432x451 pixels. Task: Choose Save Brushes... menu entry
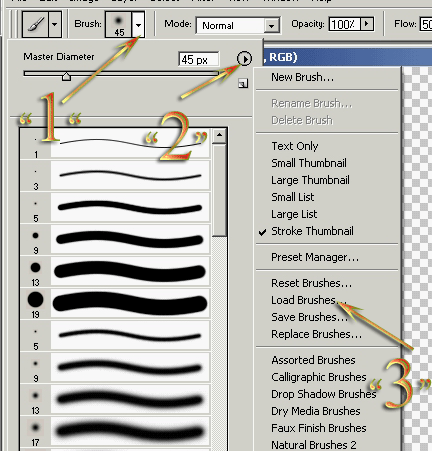tap(309, 317)
